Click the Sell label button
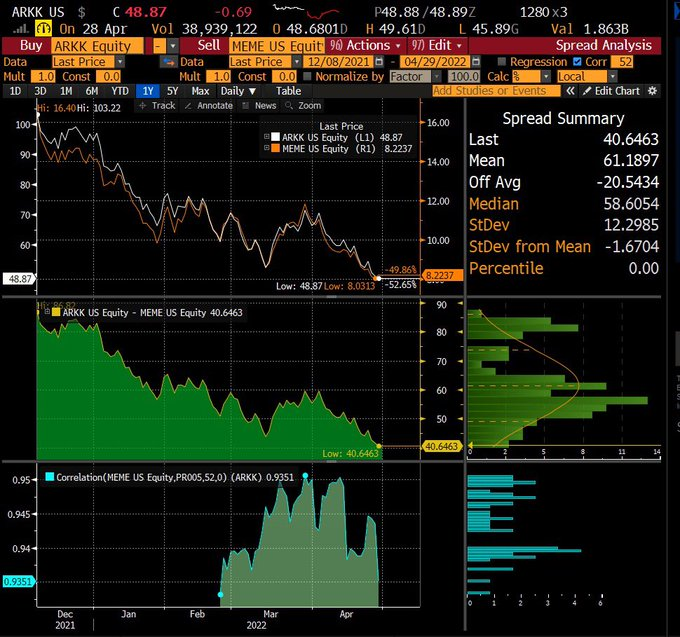 point(209,45)
